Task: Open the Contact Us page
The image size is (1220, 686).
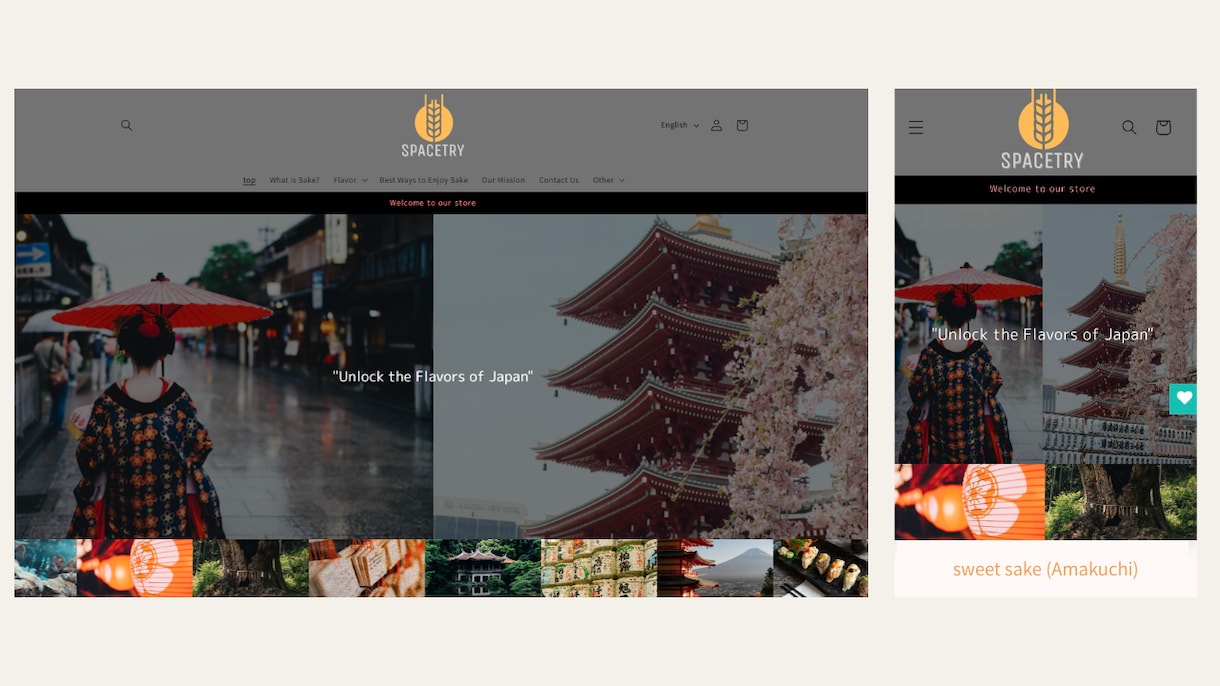Action: click(x=558, y=180)
